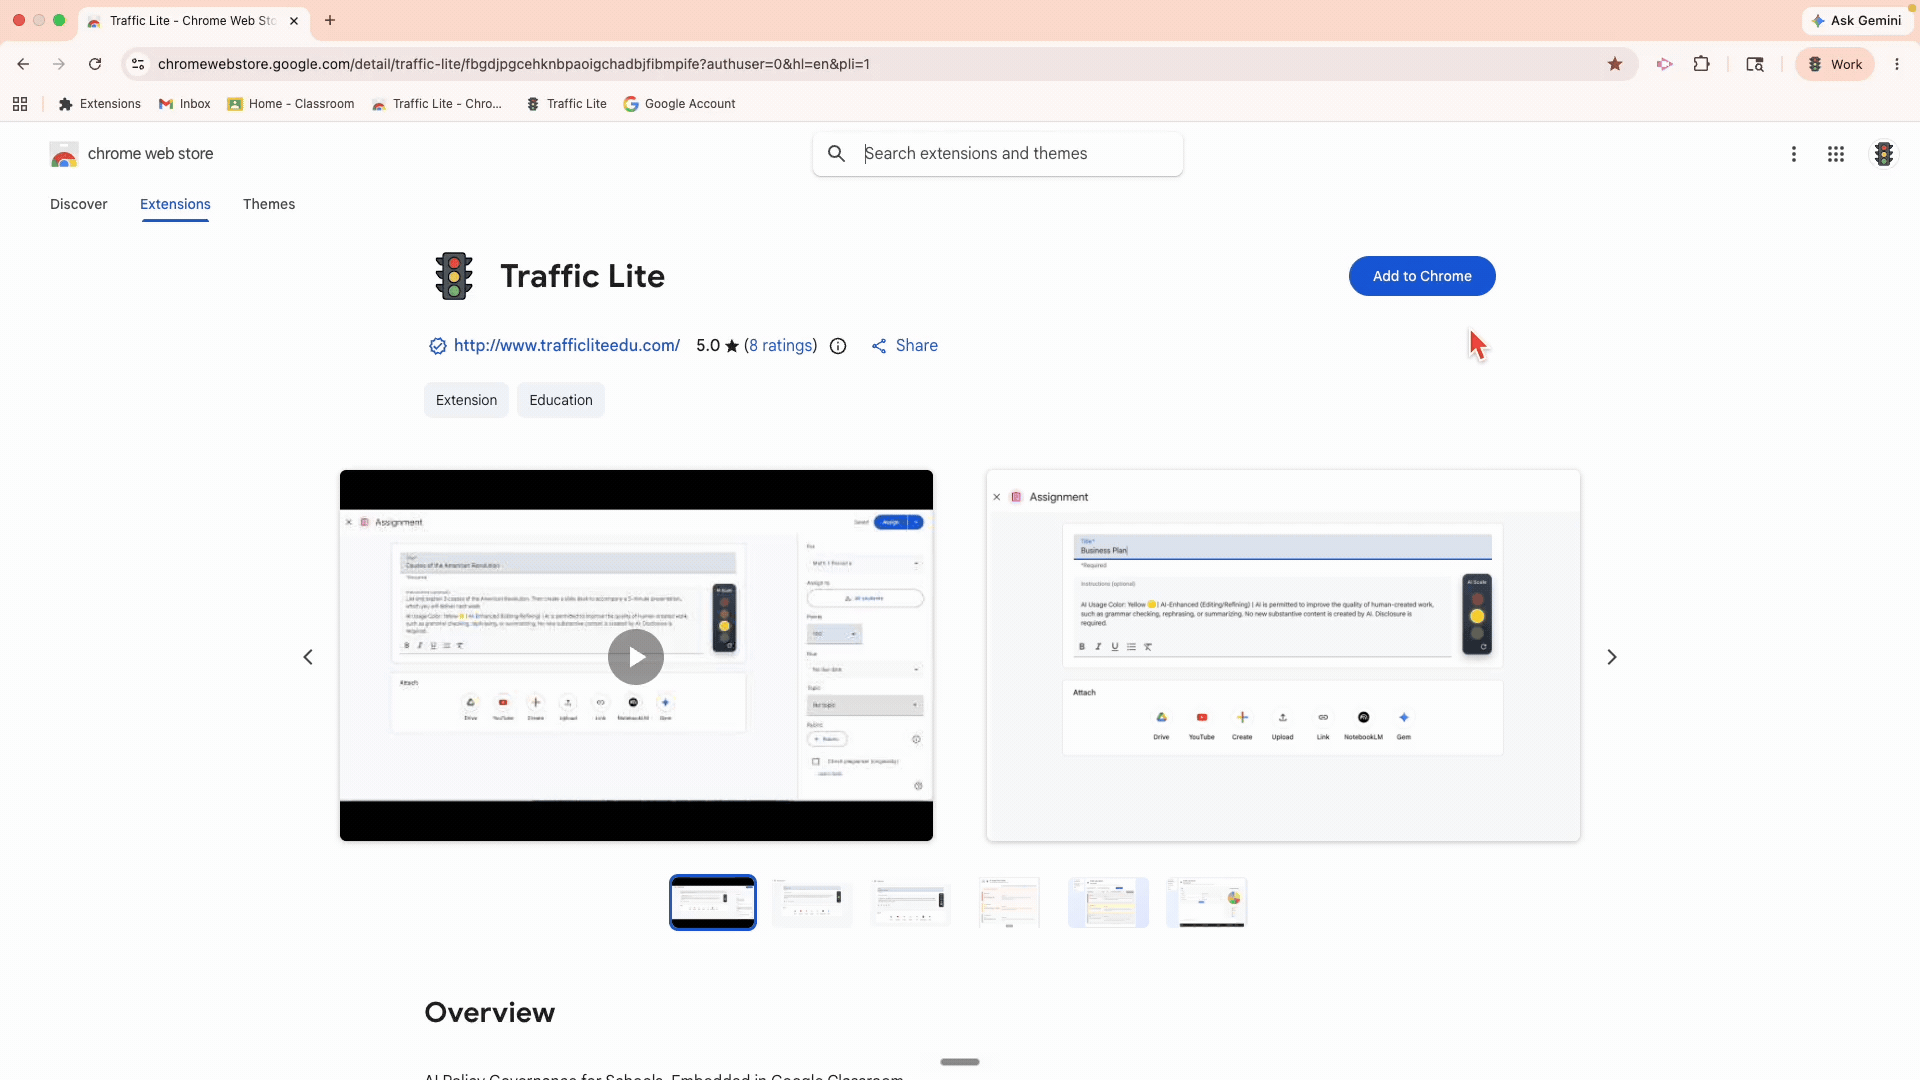Open the apps grid in bookmarks bar
Image resolution: width=1920 pixels, height=1080 pixels.
point(20,104)
